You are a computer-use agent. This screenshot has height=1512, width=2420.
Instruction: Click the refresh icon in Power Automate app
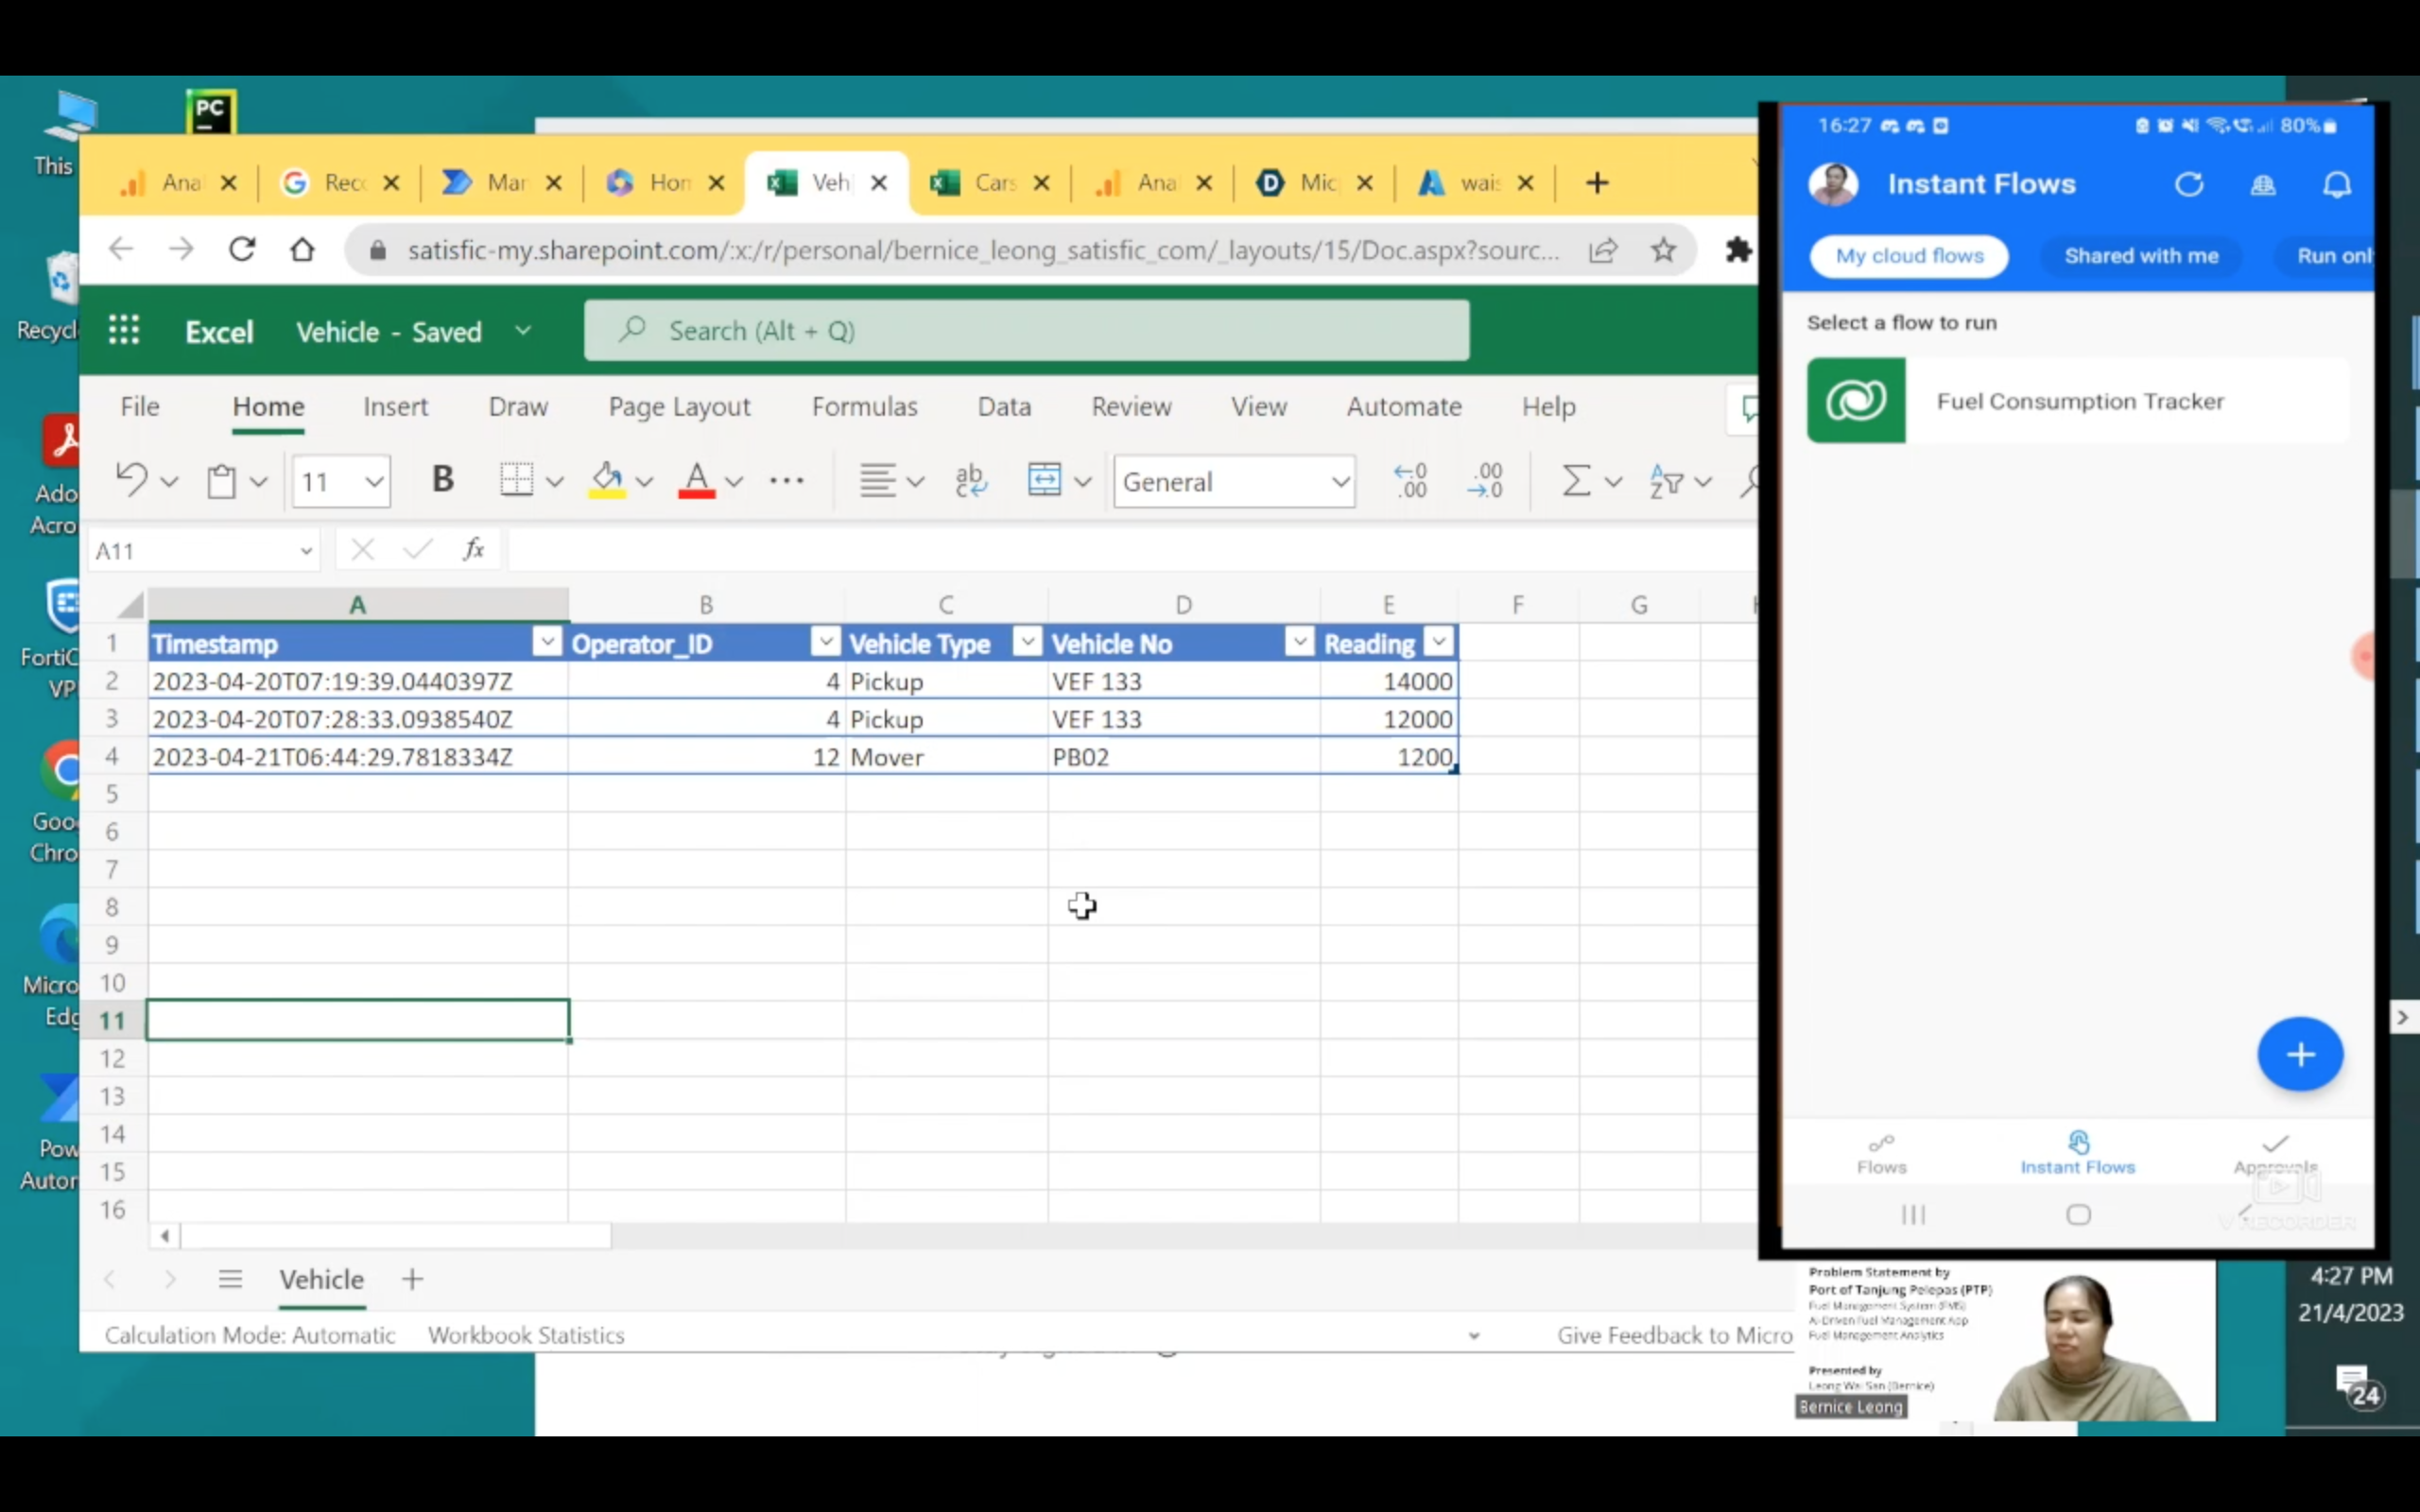(2190, 184)
